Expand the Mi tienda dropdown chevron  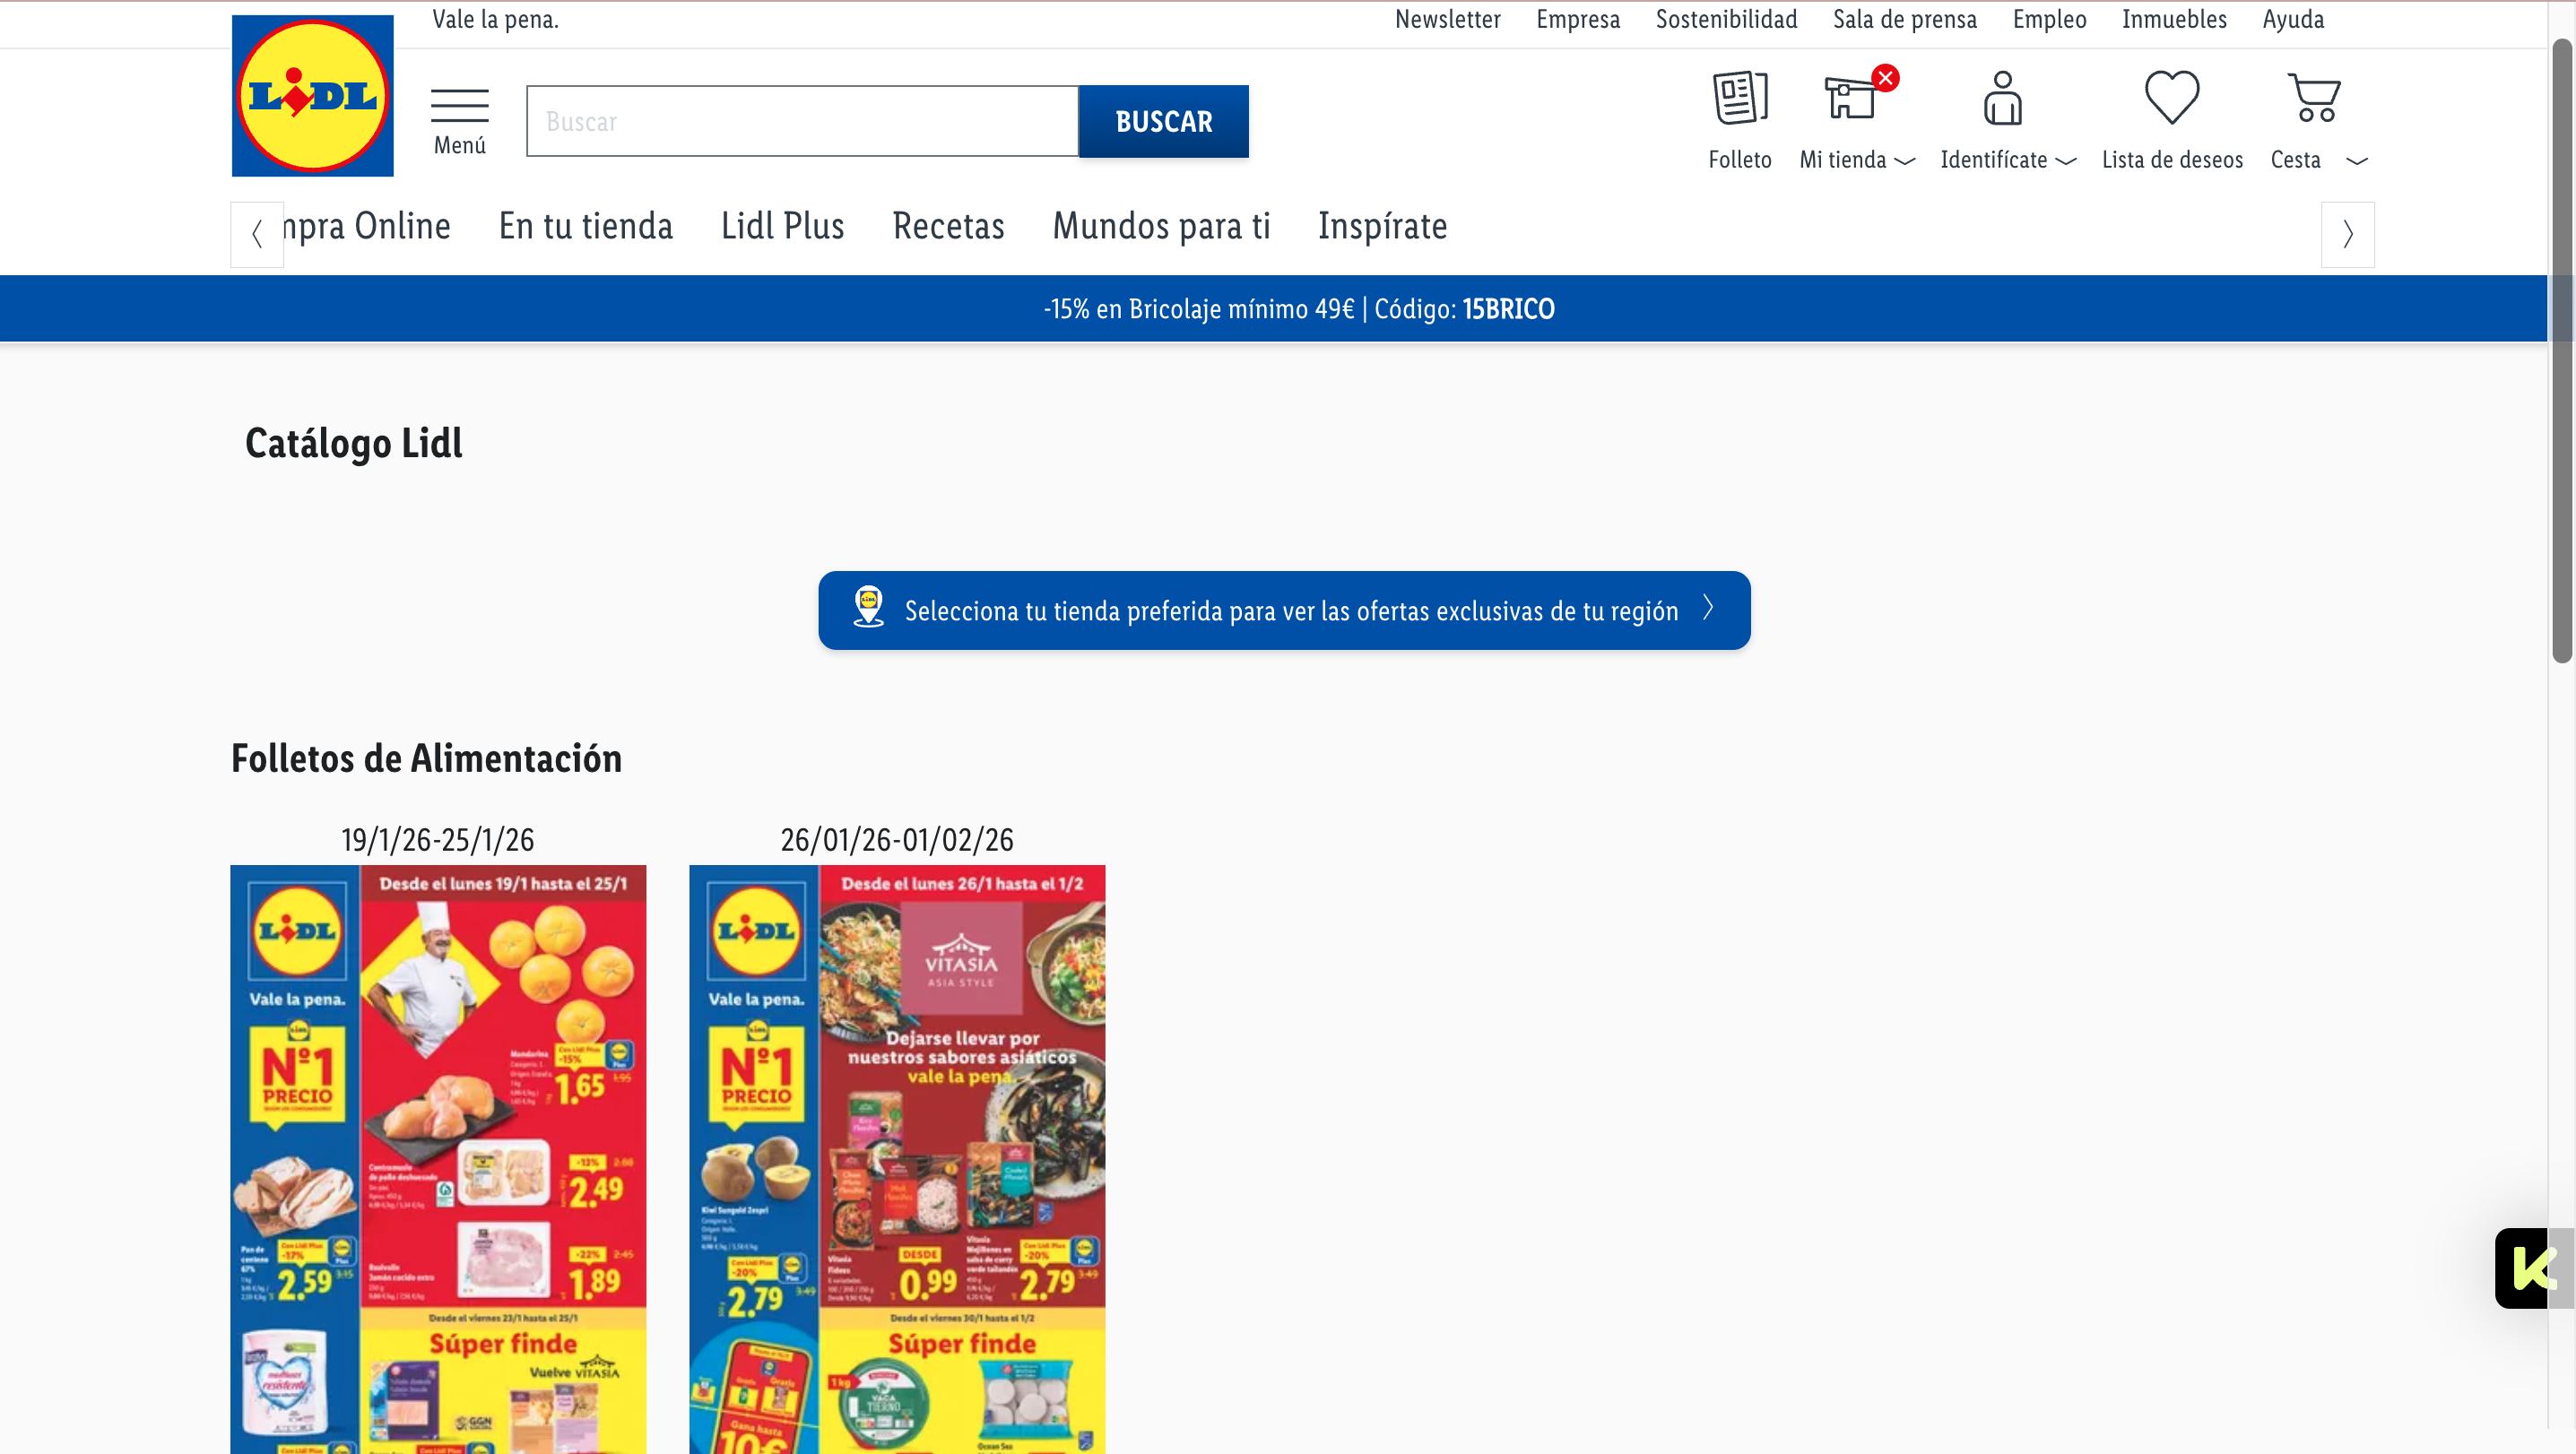1905,161
